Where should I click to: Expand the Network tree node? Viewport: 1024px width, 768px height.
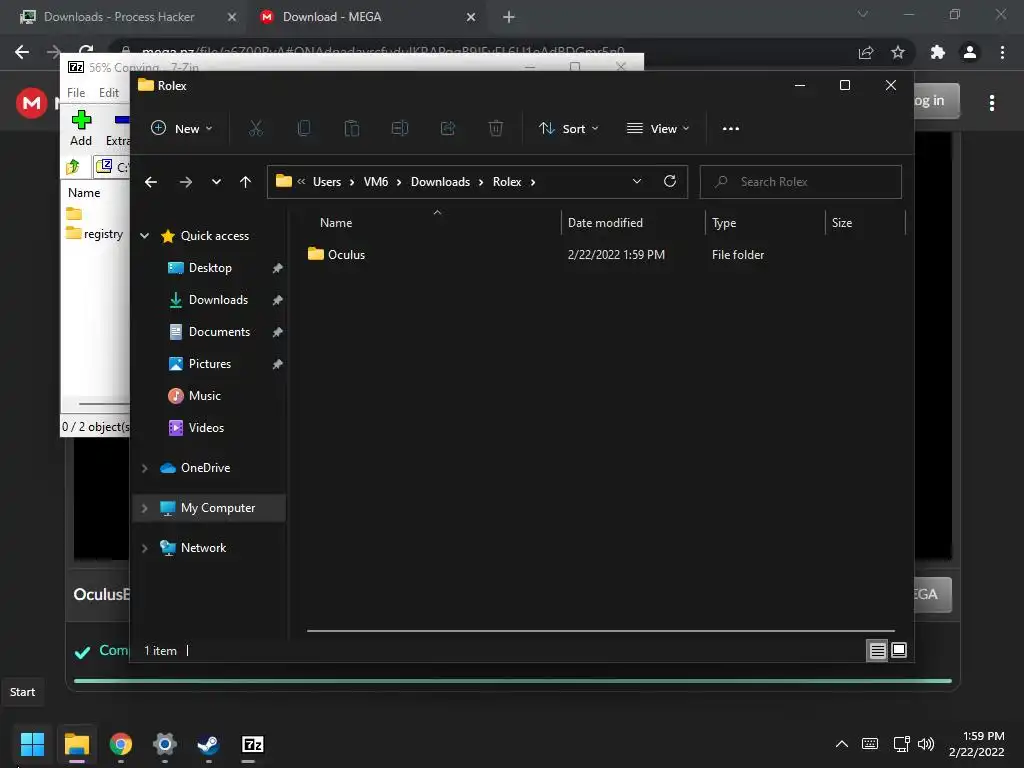click(x=145, y=548)
